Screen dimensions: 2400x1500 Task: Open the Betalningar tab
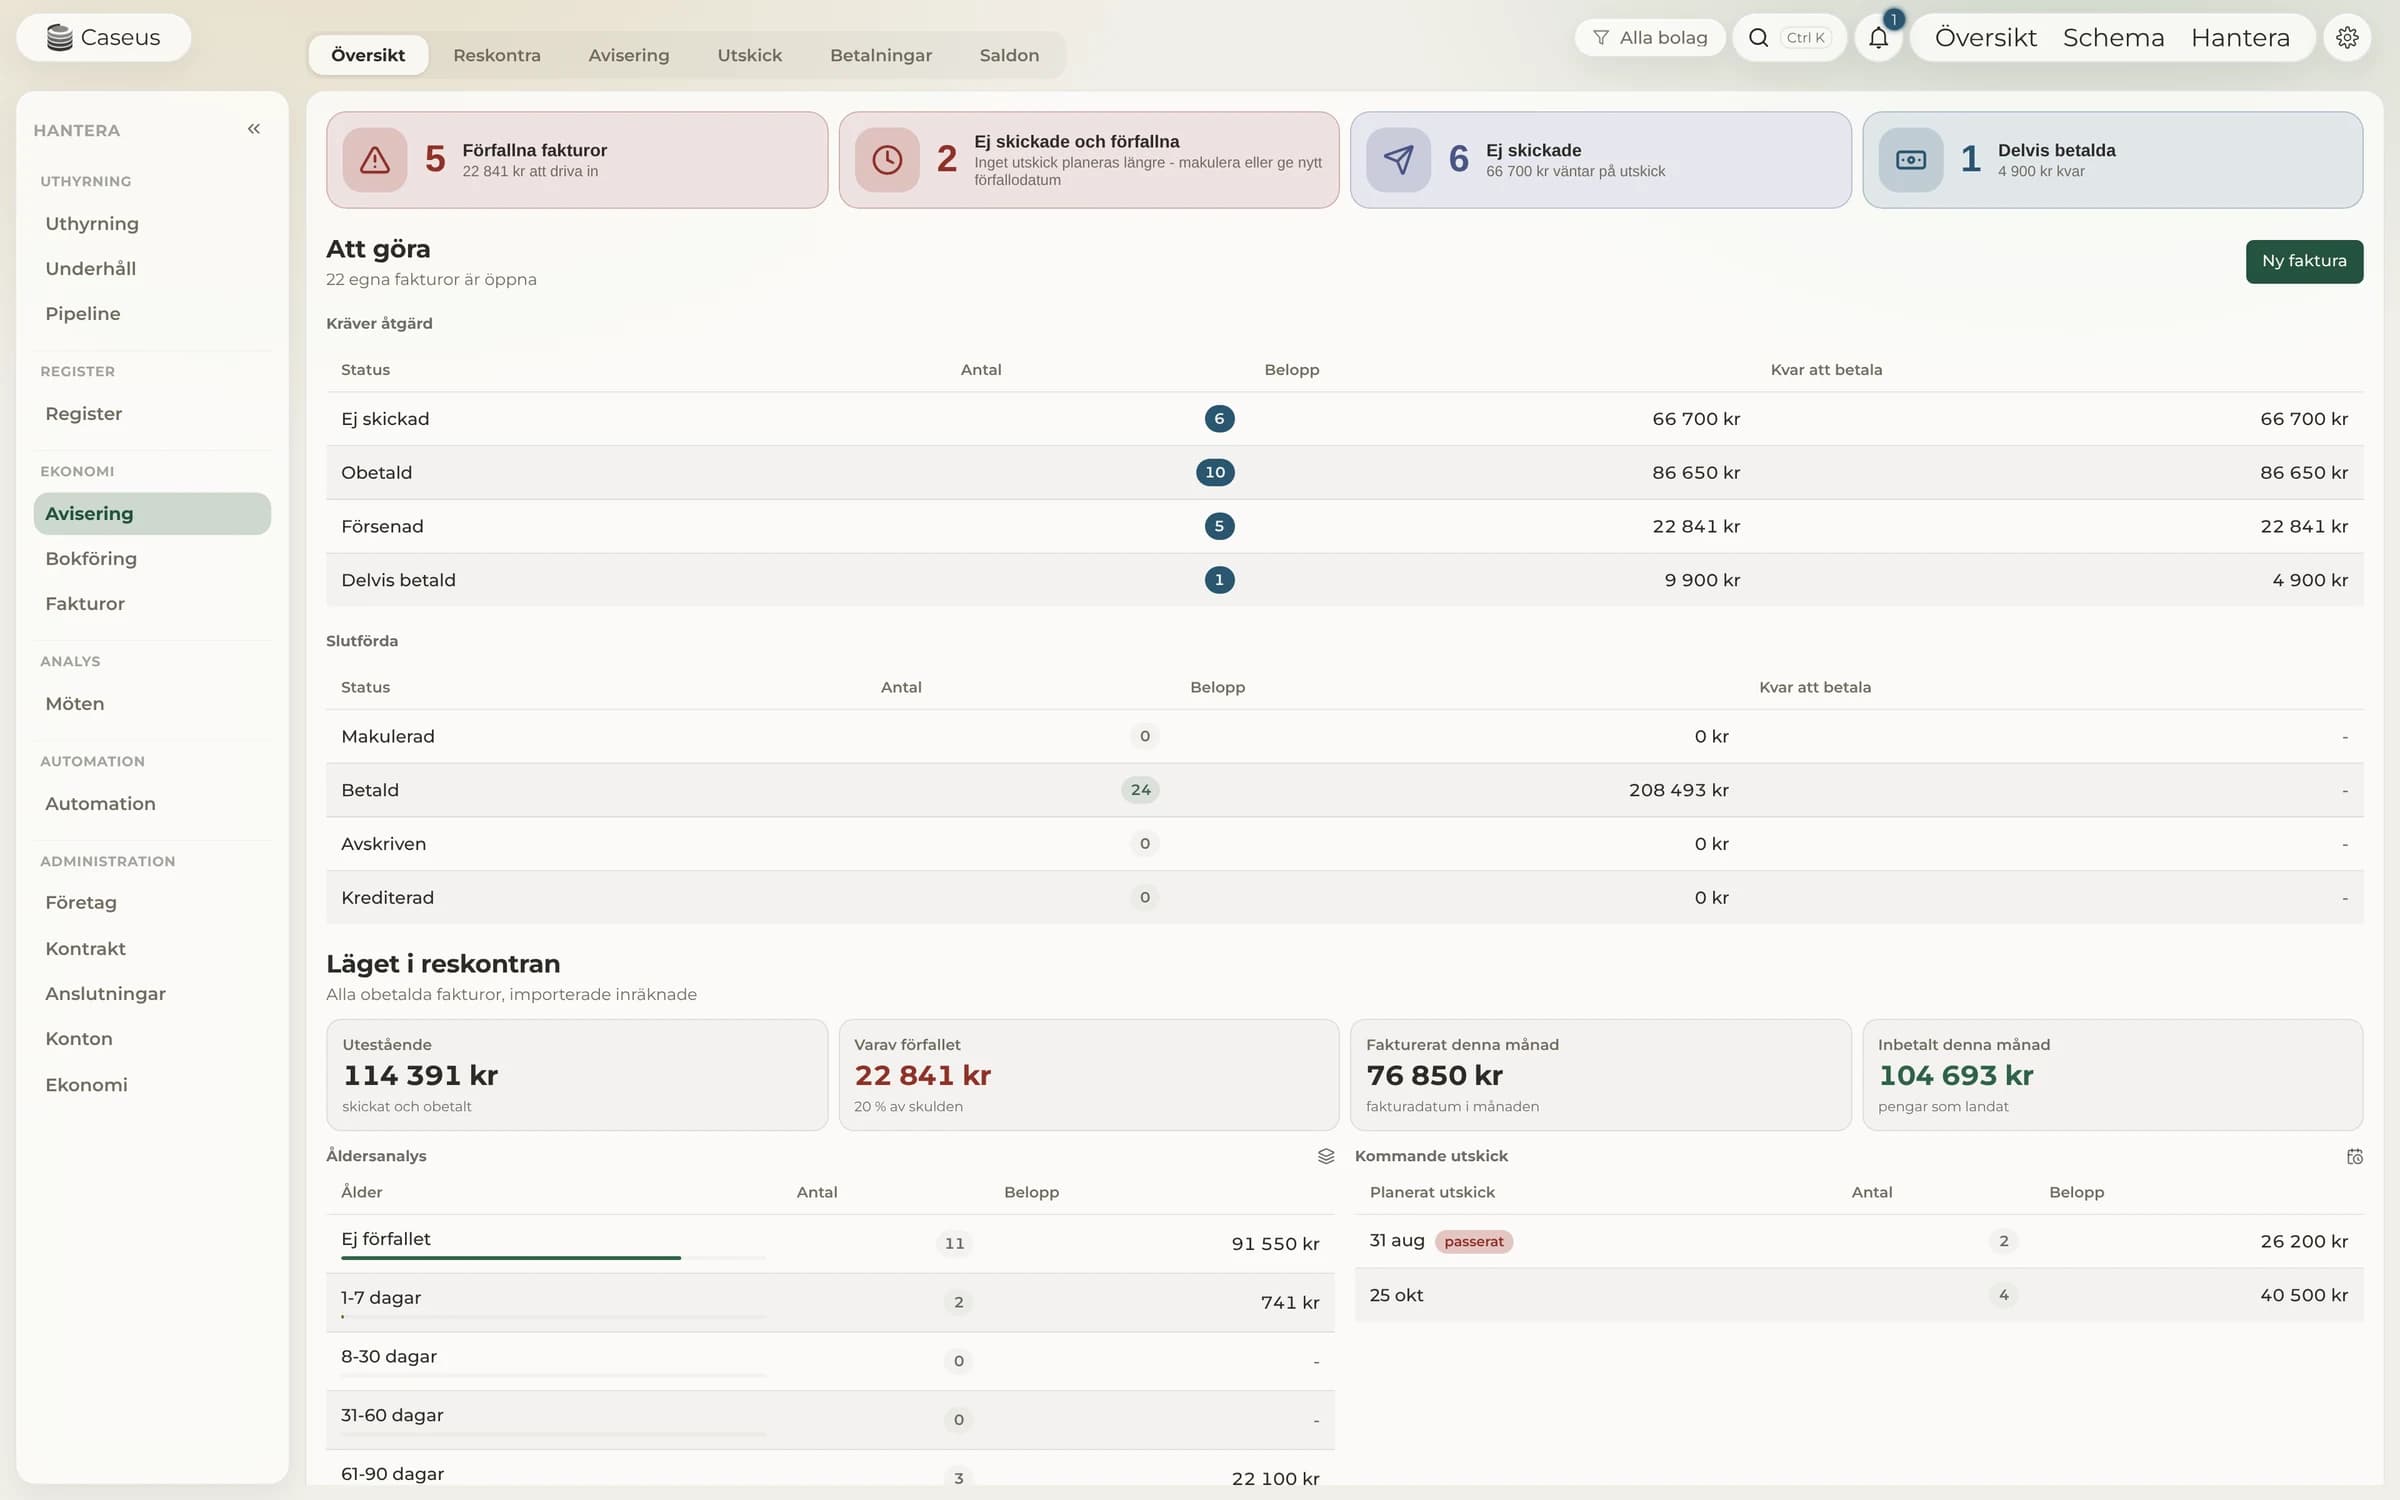click(880, 55)
